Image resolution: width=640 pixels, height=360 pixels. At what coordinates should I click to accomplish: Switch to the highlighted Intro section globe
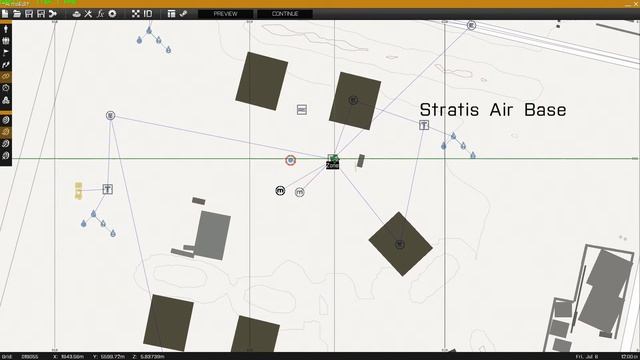point(6,132)
